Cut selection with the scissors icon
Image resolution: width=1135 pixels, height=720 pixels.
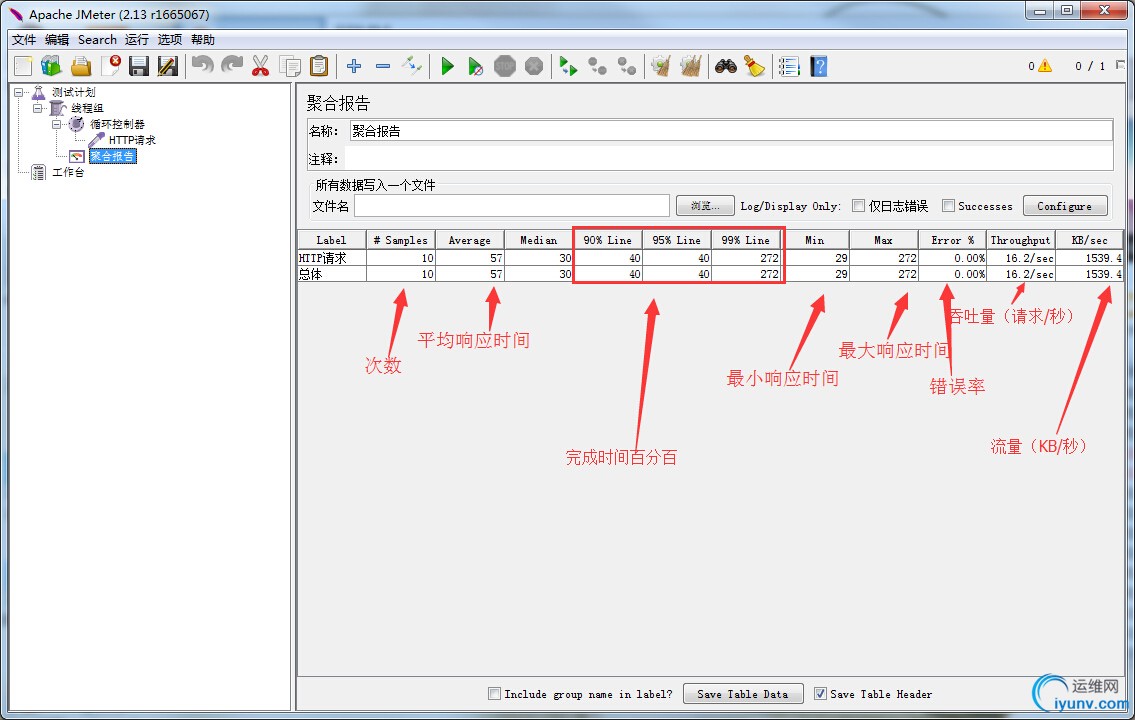point(261,67)
